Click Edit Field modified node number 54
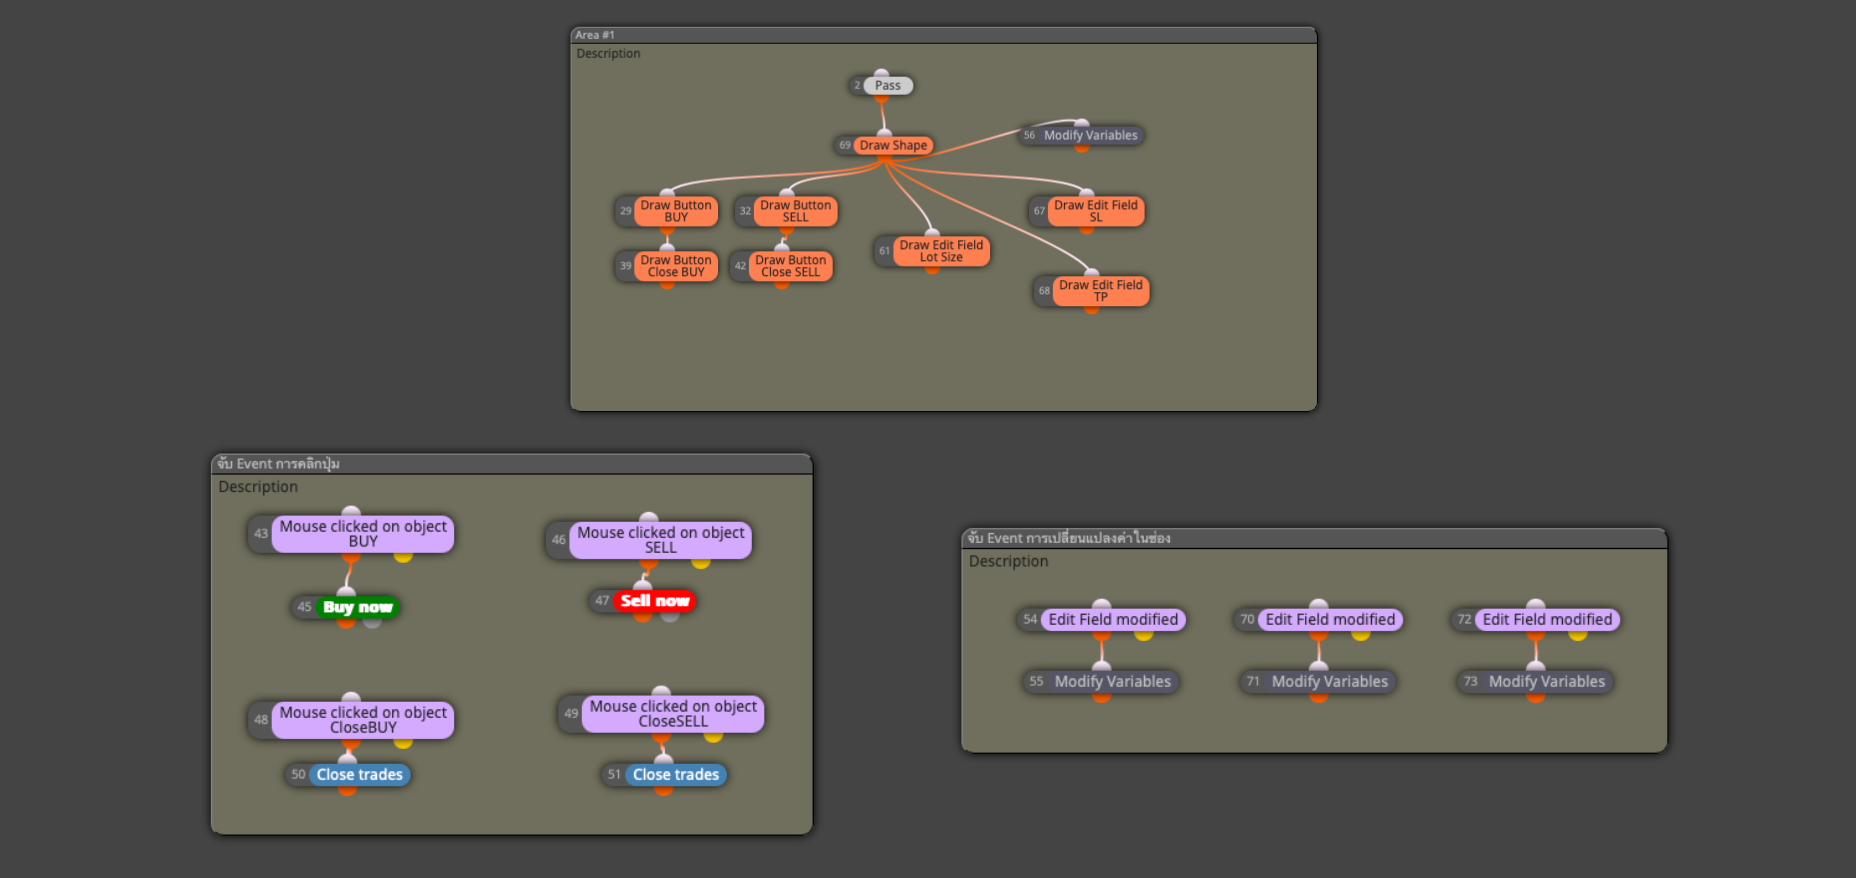1856x878 pixels. (x=1112, y=620)
